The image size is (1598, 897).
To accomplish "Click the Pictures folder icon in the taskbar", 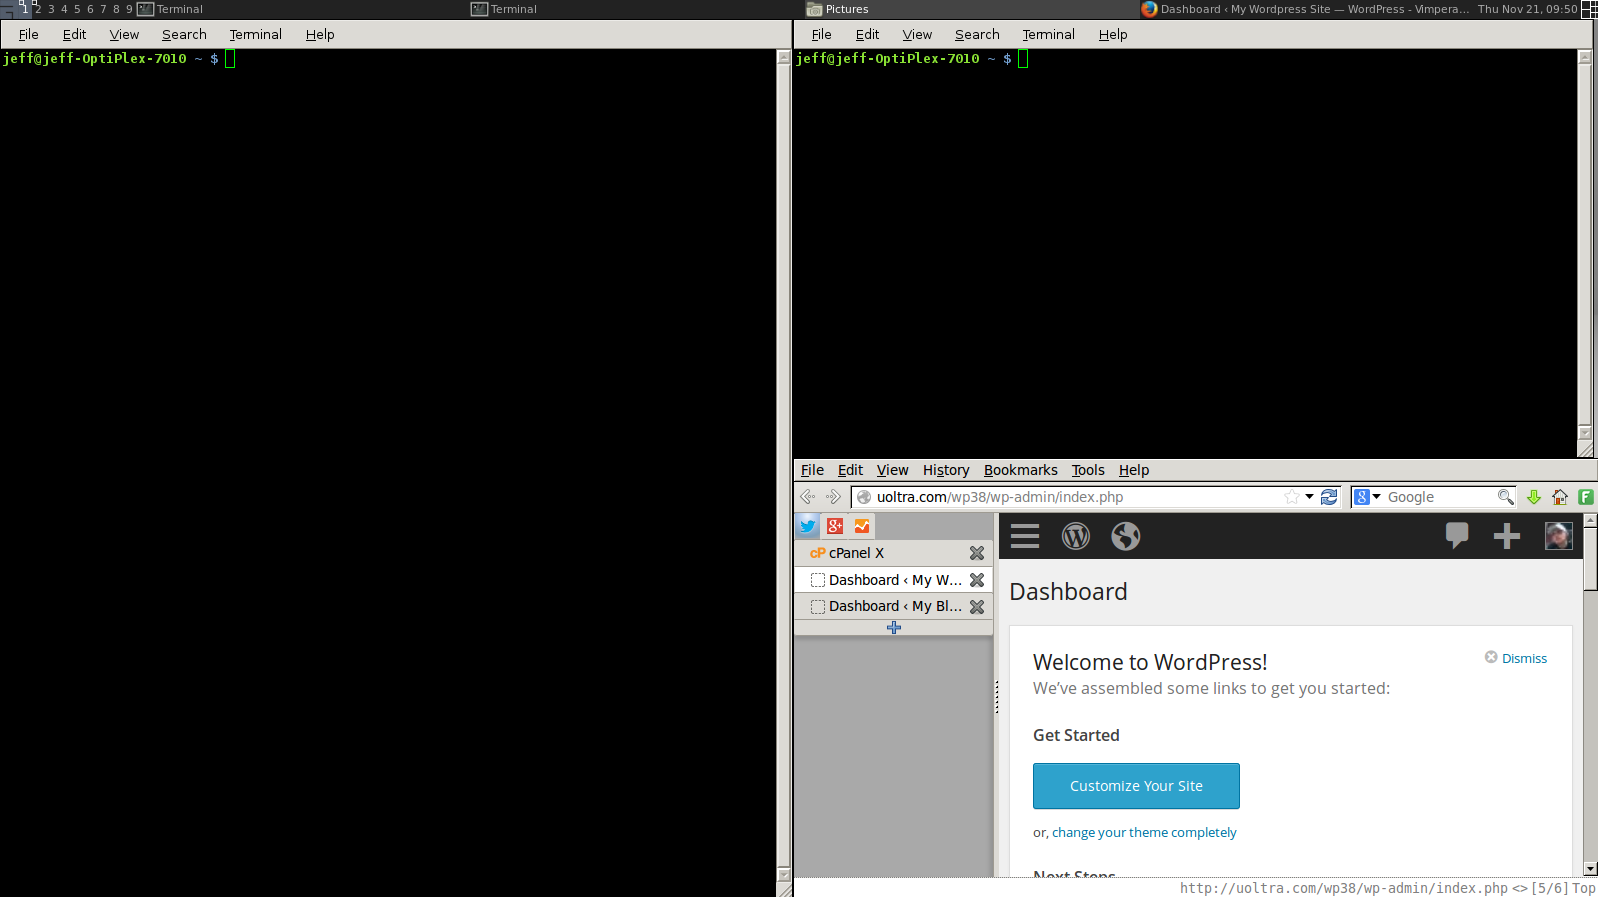I will point(814,9).
